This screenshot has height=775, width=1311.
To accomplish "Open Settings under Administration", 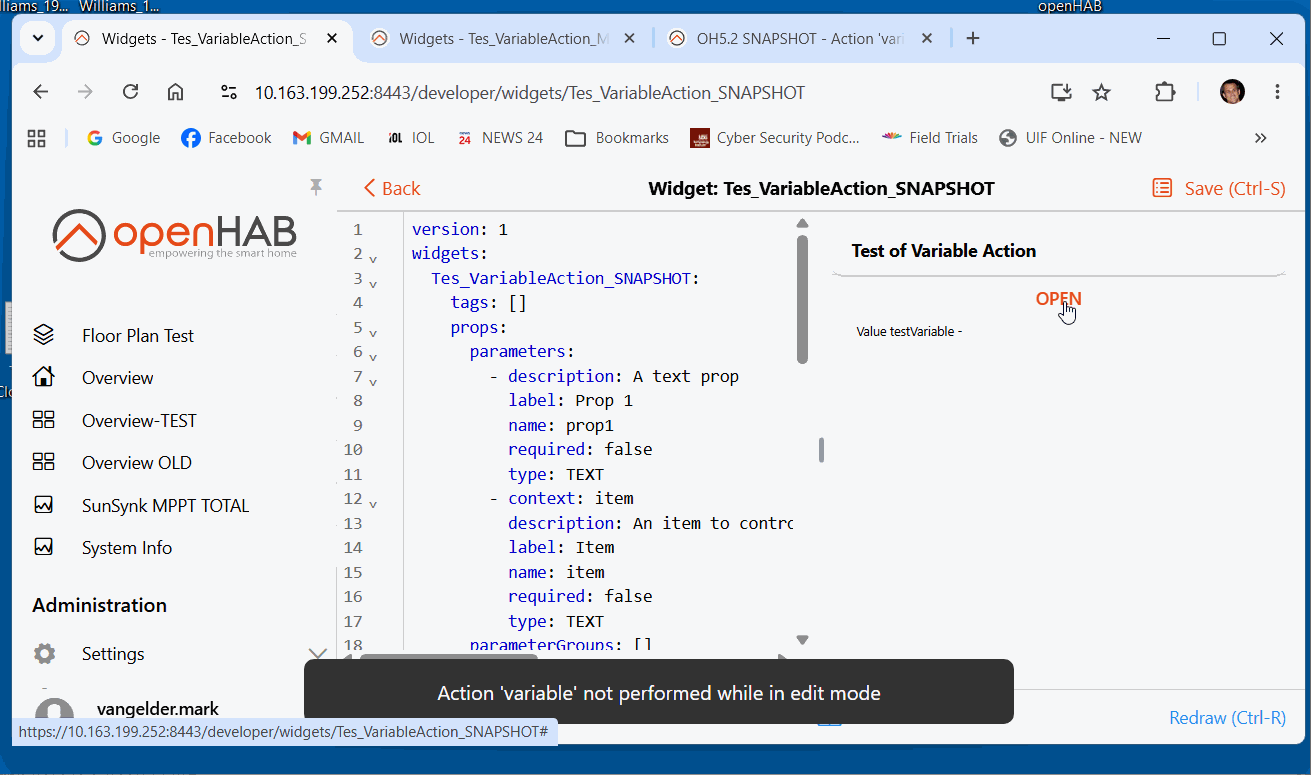I will click(113, 654).
